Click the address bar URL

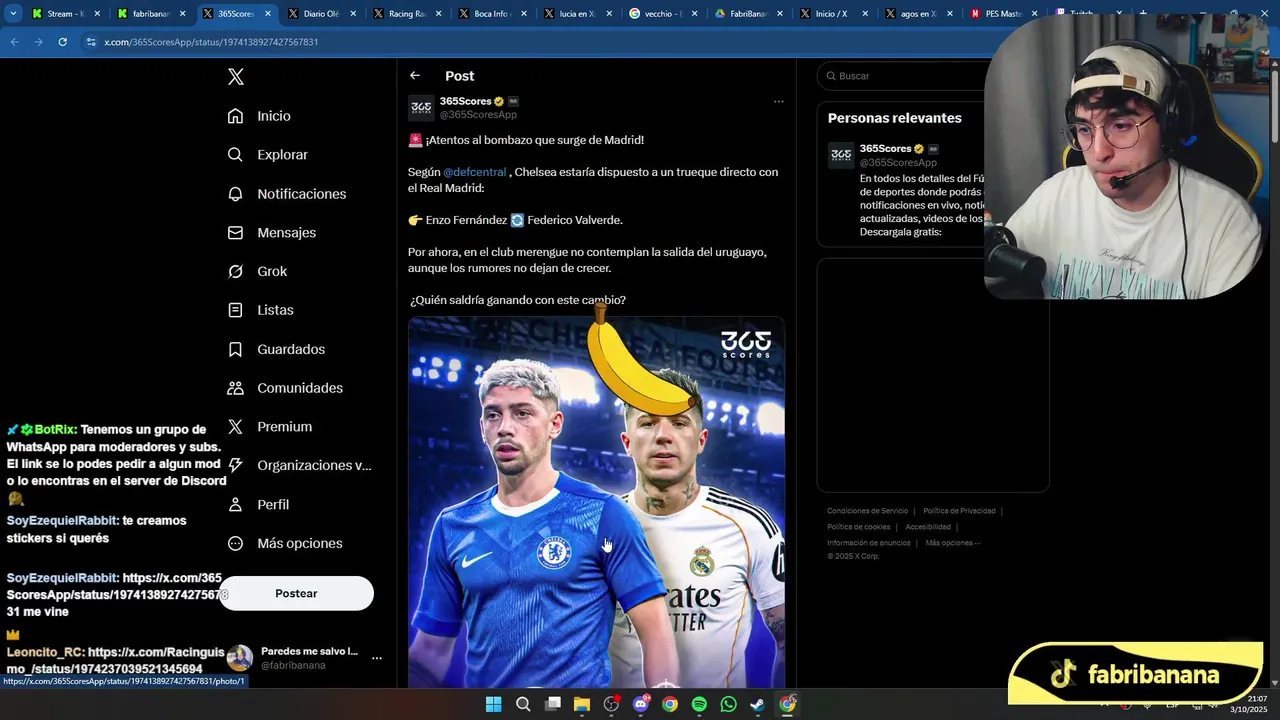point(211,42)
